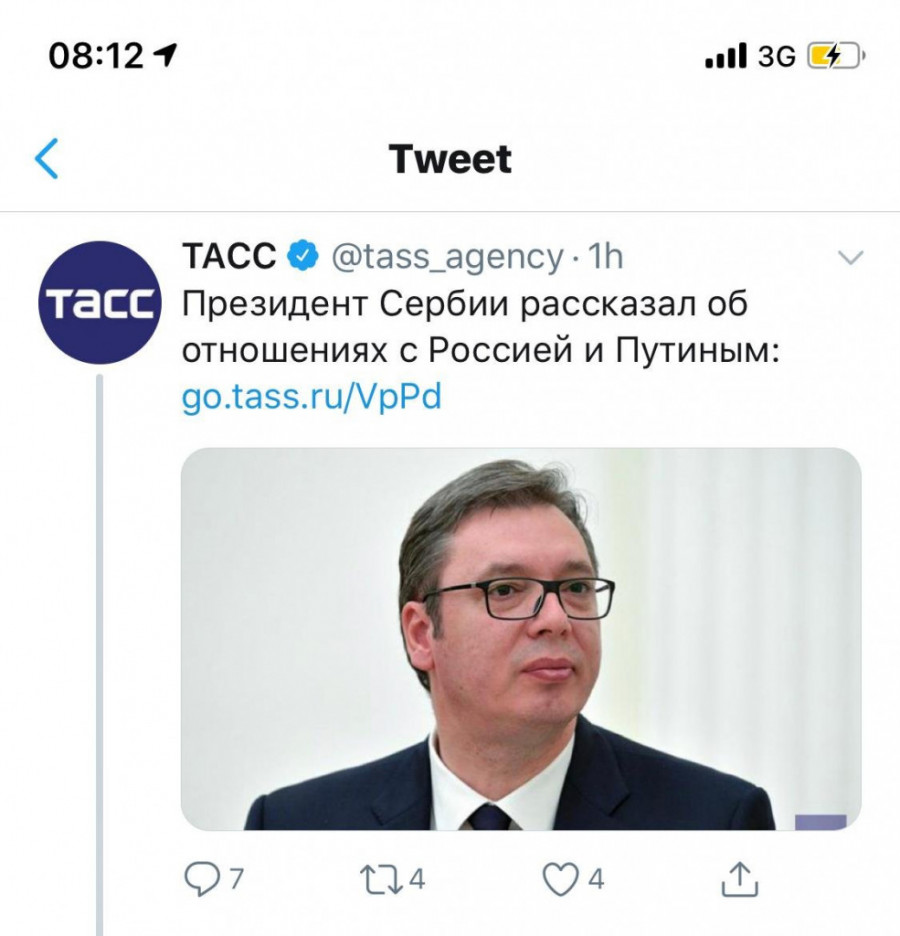Tap the 1h timestamp

click(x=606, y=257)
